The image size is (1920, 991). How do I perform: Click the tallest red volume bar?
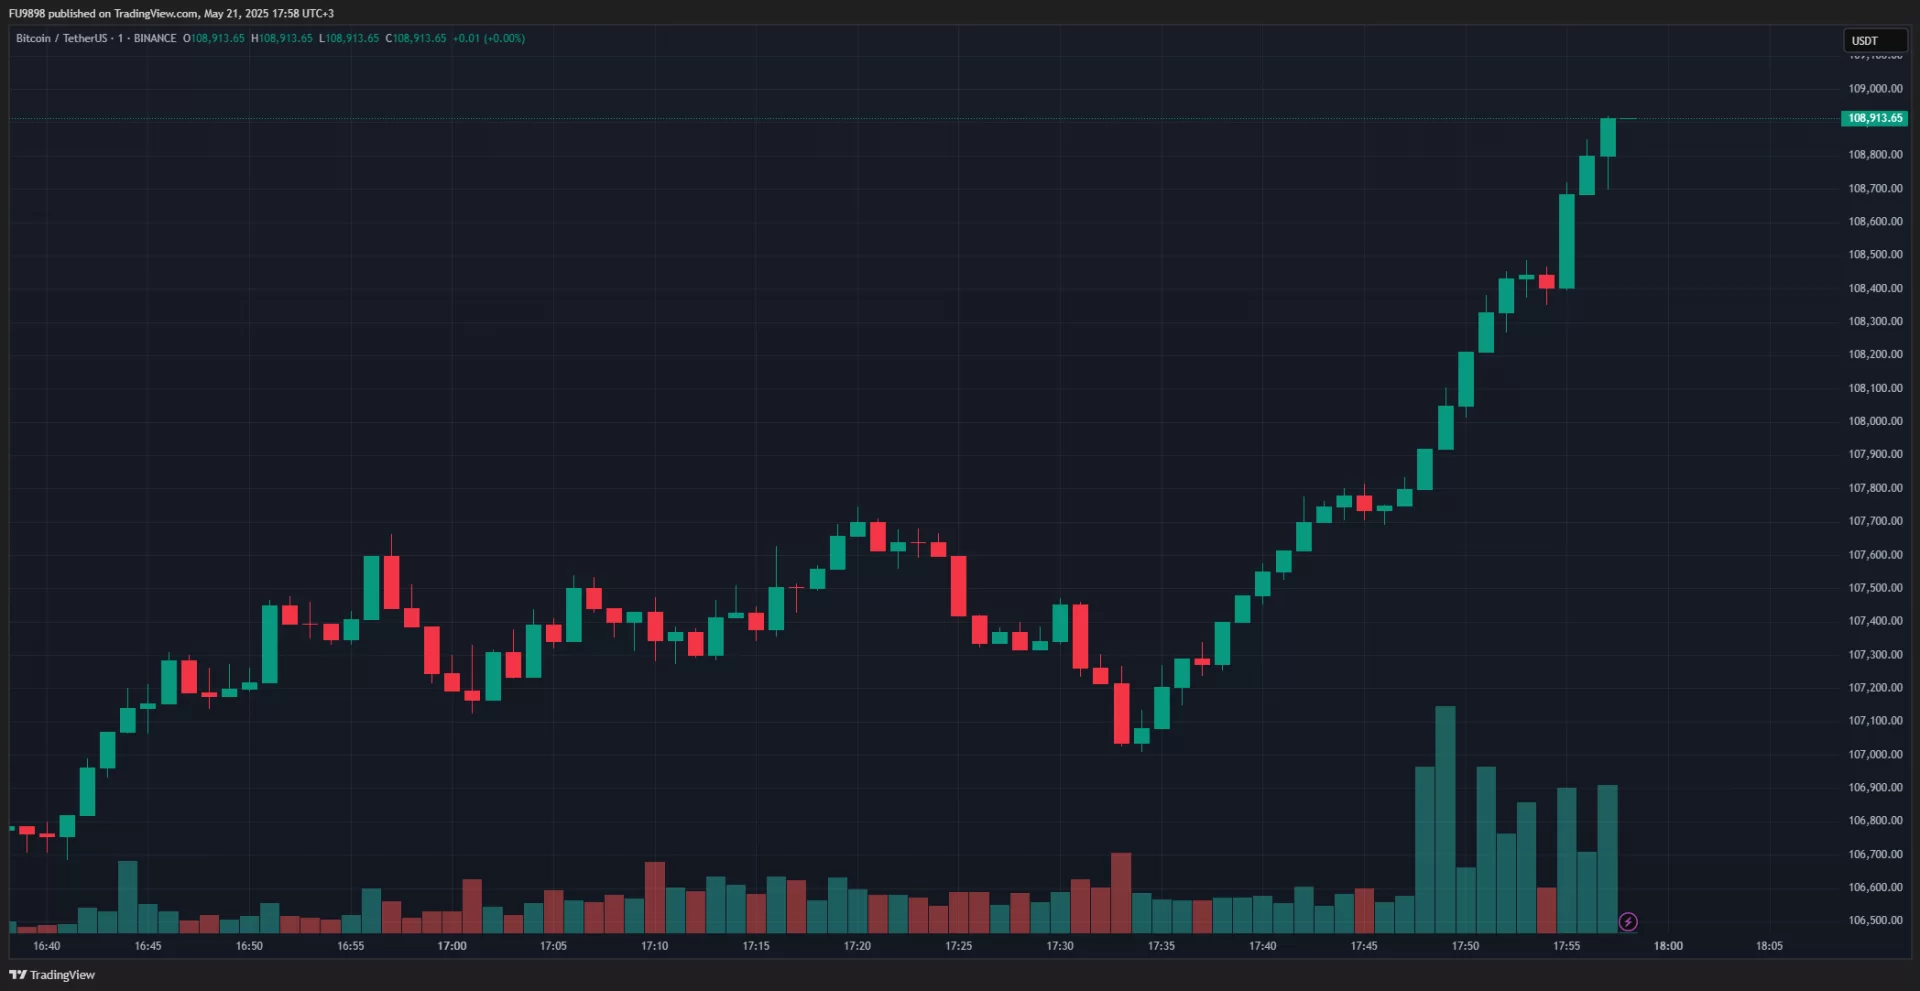[1121, 892]
